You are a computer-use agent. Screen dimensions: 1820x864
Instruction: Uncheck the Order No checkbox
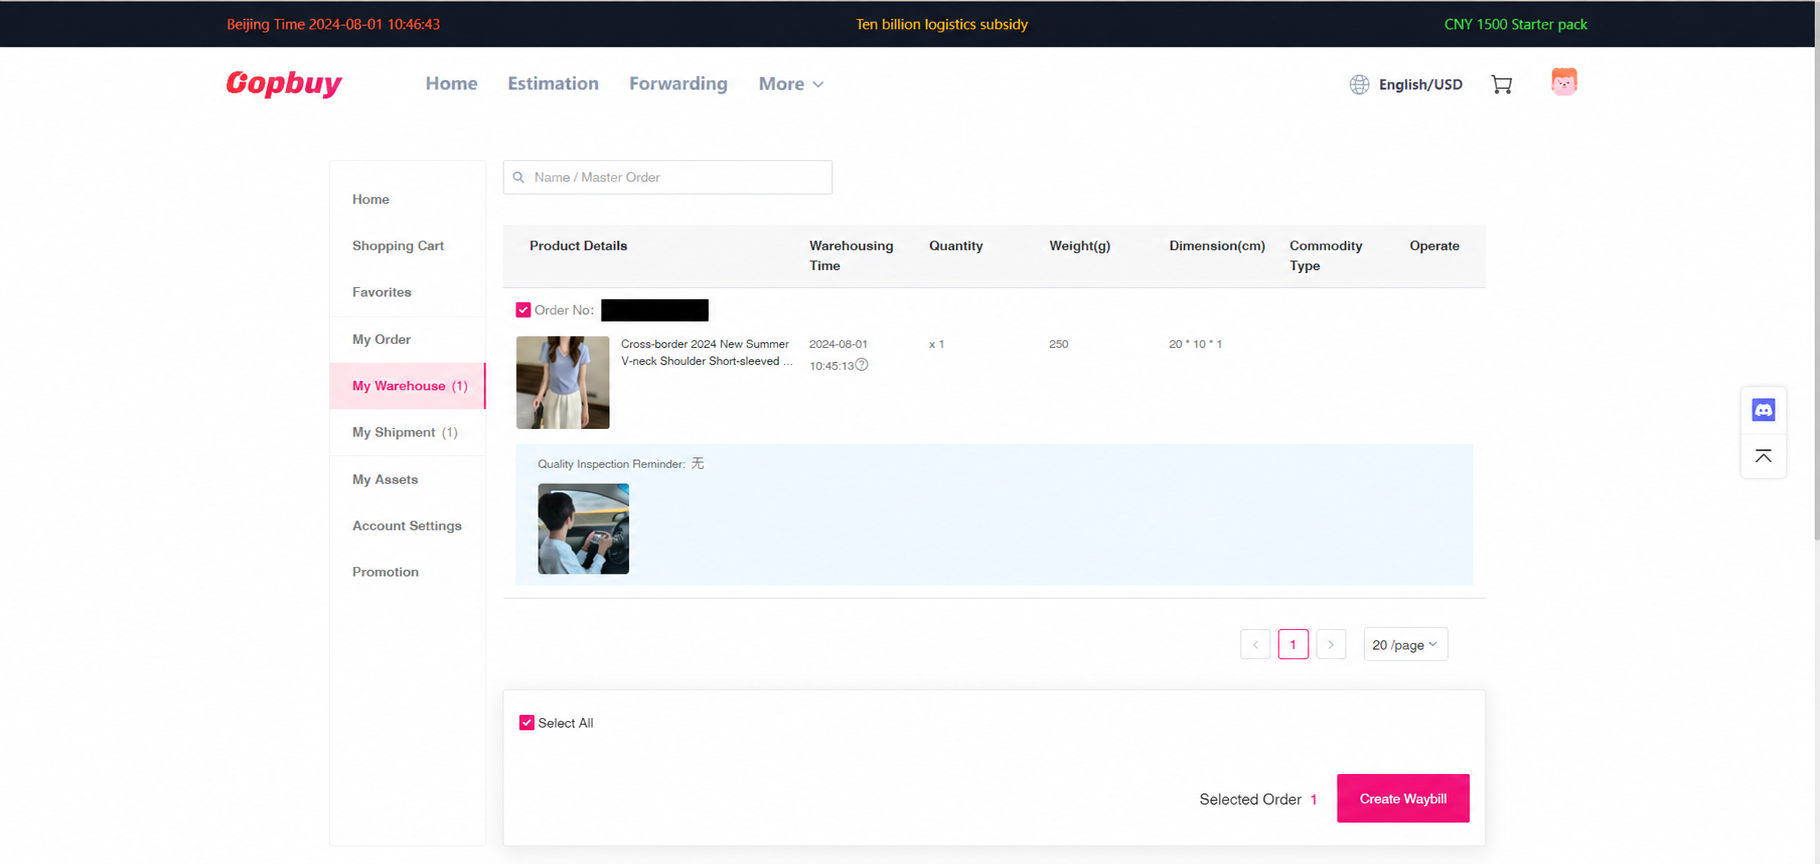(523, 310)
